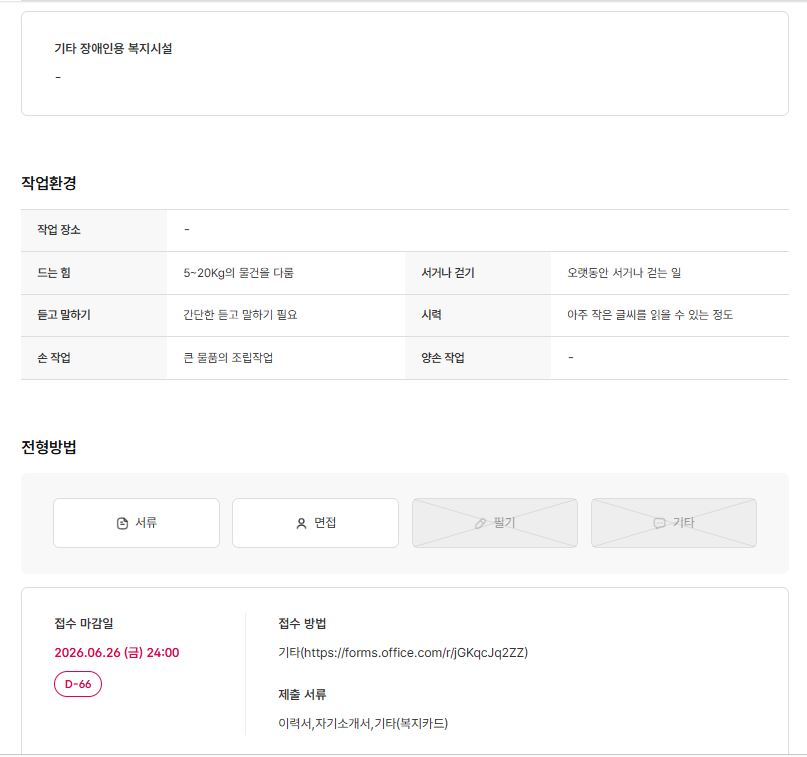Click the person icon beside 면접
This screenshot has width=807, height=757.
[x=301, y=523]
